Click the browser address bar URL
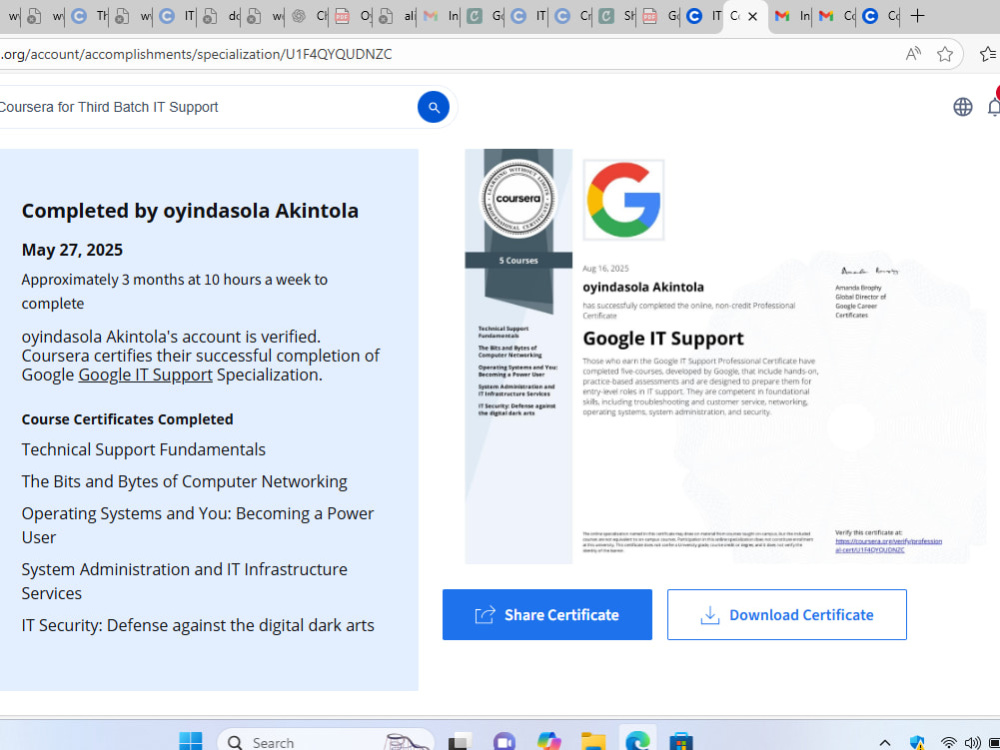The image size is (1000, 750). 196,54
